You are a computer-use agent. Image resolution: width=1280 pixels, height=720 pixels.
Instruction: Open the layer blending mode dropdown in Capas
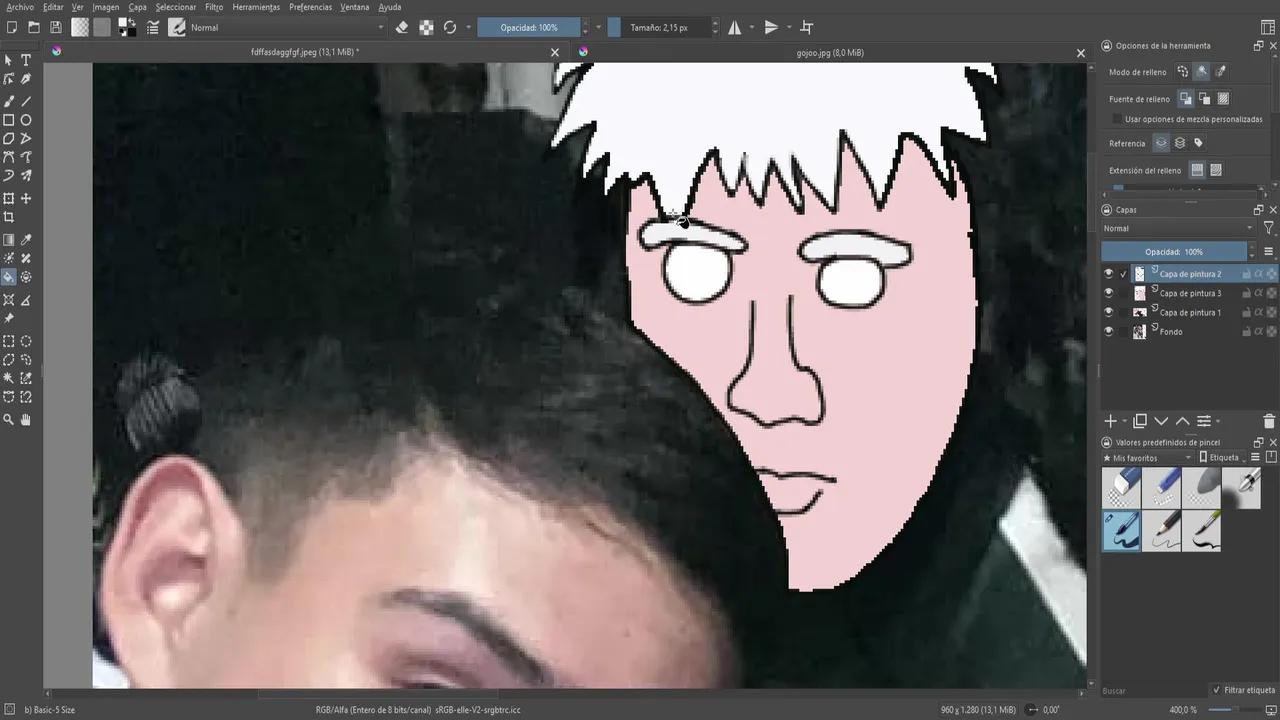(x=1179, y=229)
